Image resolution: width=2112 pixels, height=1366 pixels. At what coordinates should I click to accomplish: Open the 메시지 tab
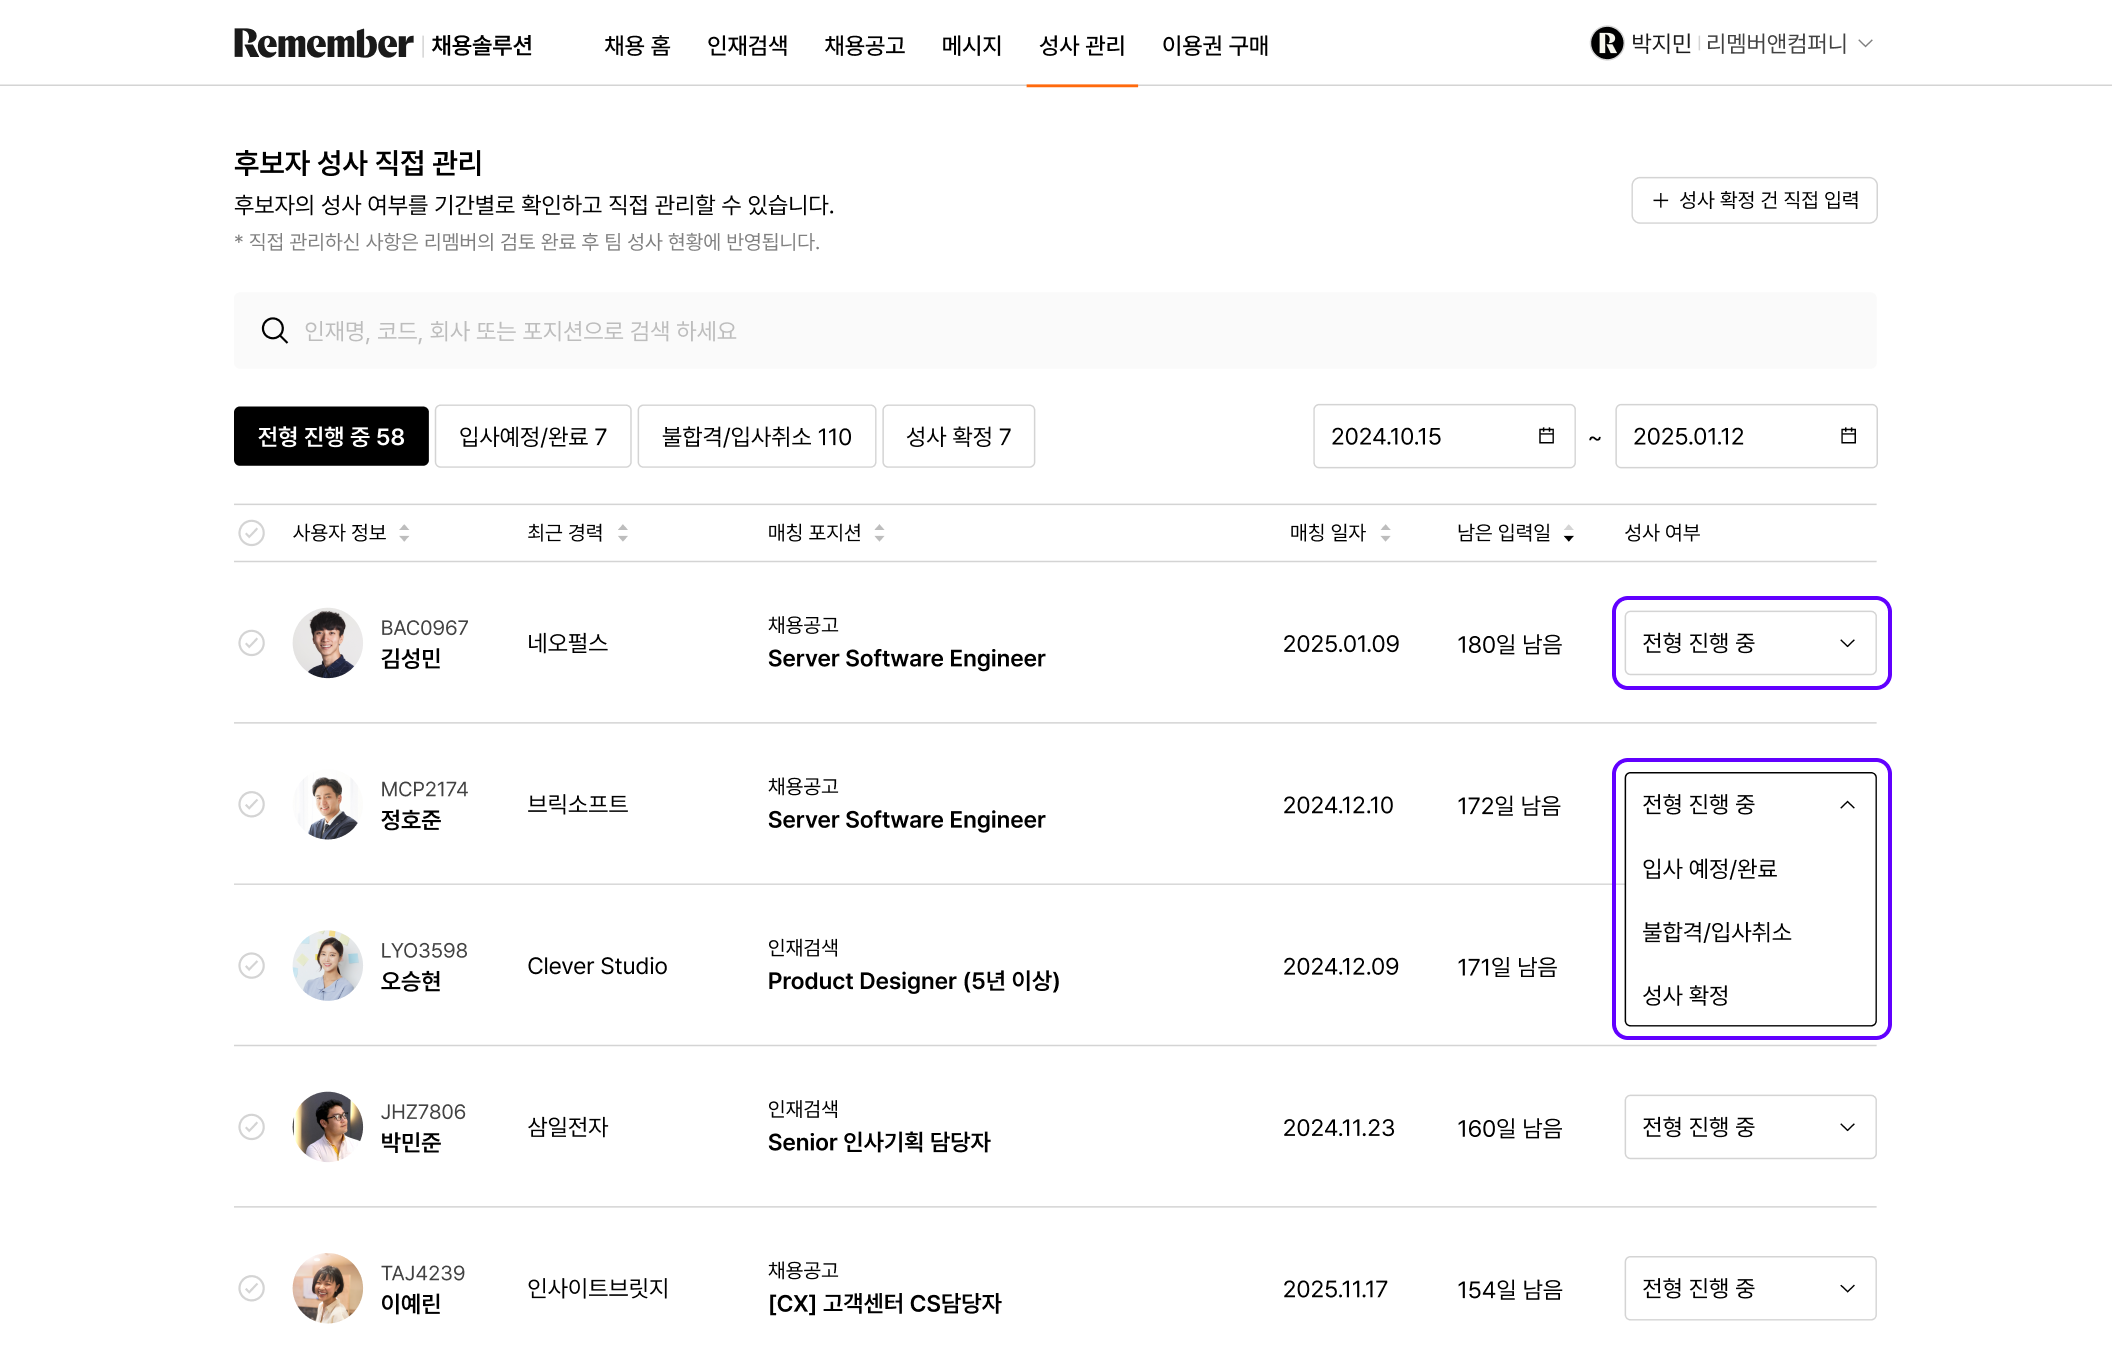coord(971,46)
